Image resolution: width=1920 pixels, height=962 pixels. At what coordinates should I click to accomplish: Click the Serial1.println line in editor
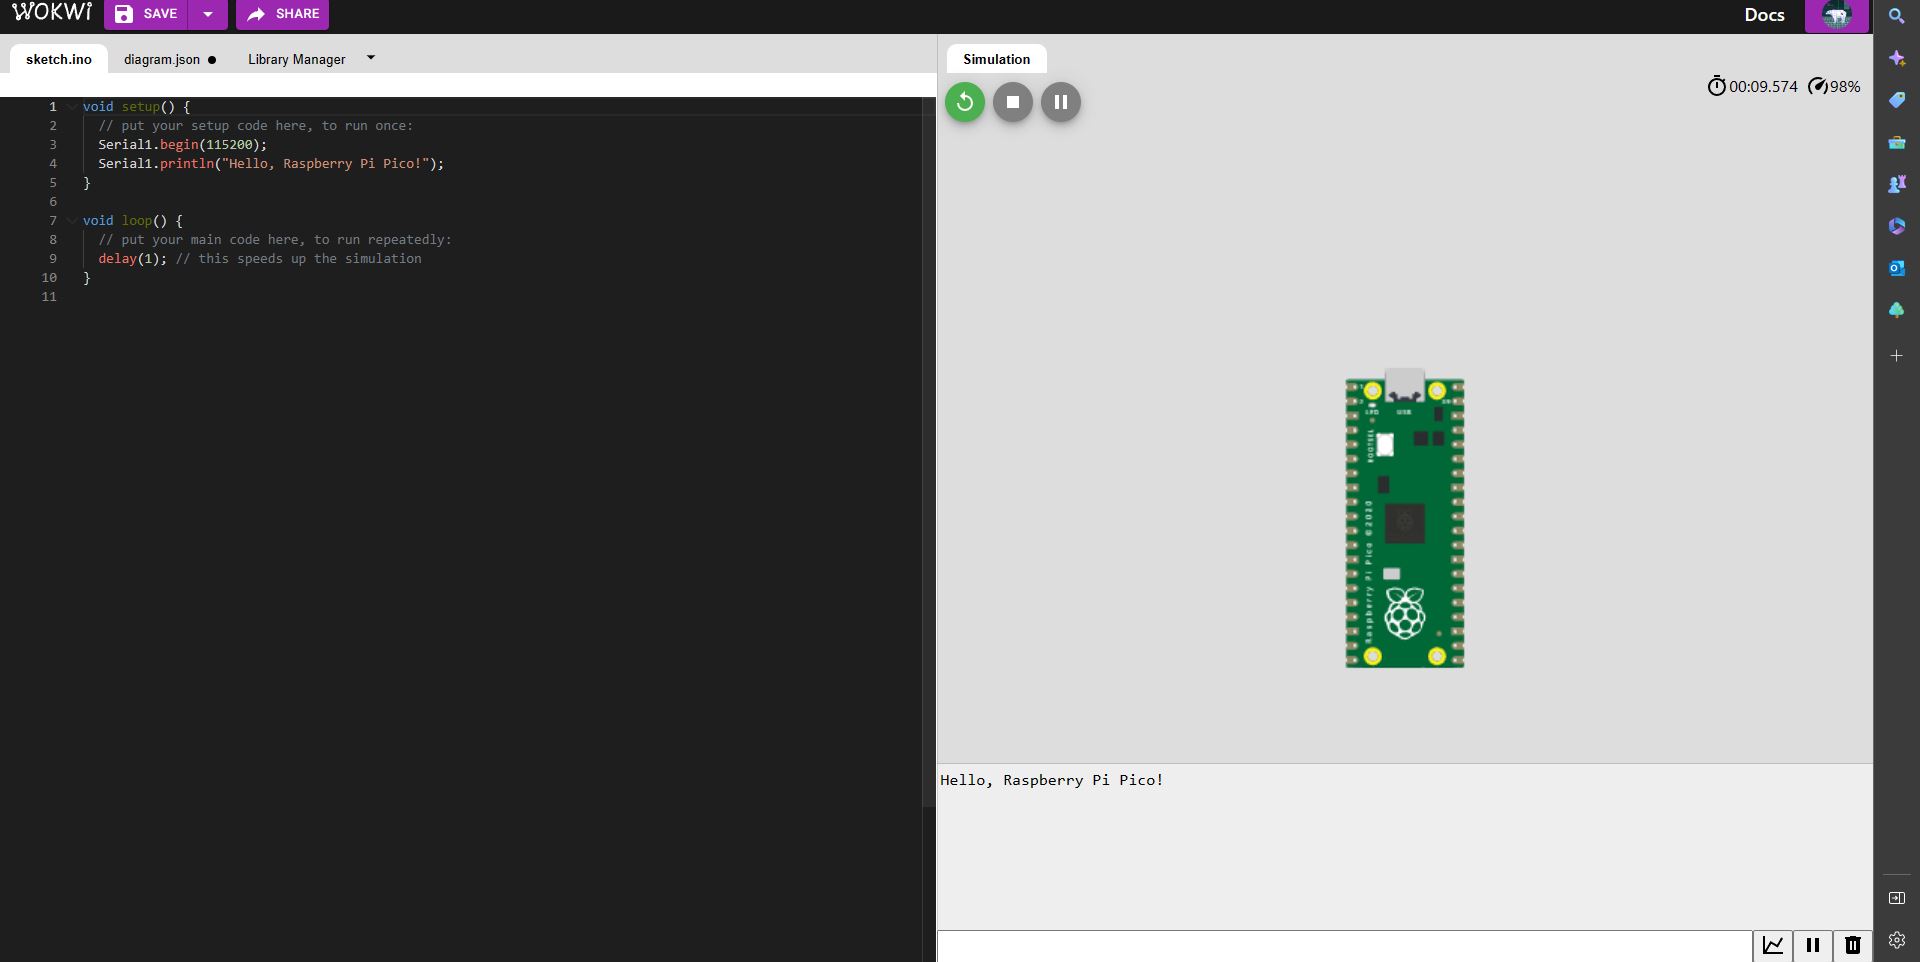[271, 163]
